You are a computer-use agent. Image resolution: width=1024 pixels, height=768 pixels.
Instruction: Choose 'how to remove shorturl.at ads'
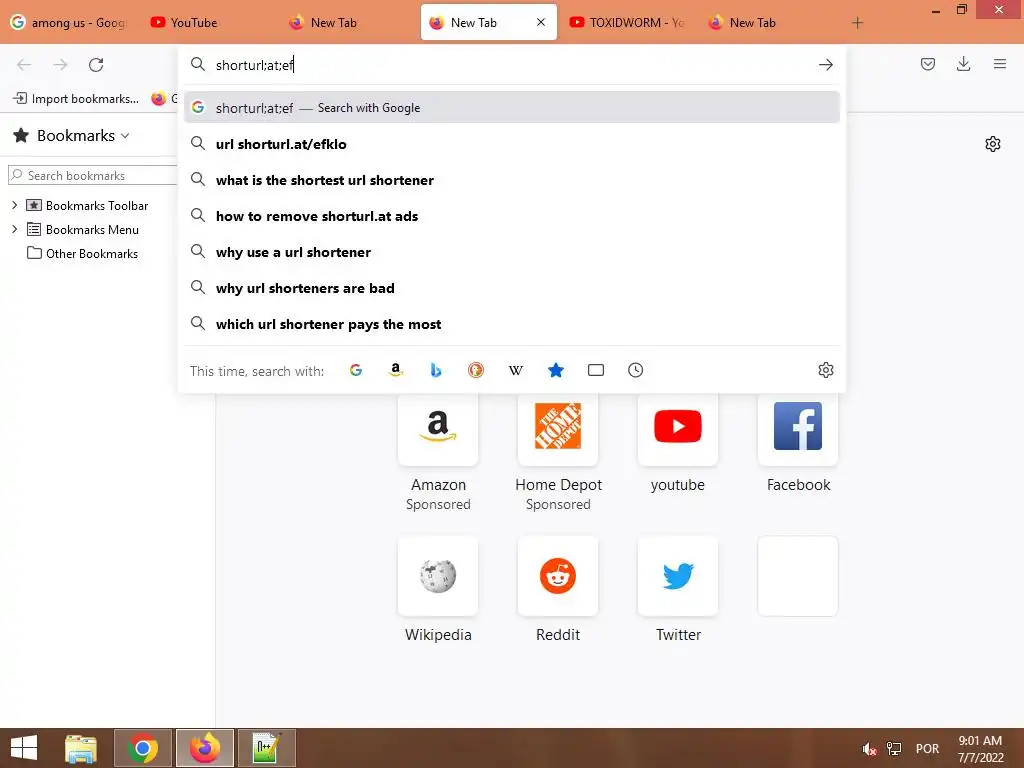click(512, 216)
